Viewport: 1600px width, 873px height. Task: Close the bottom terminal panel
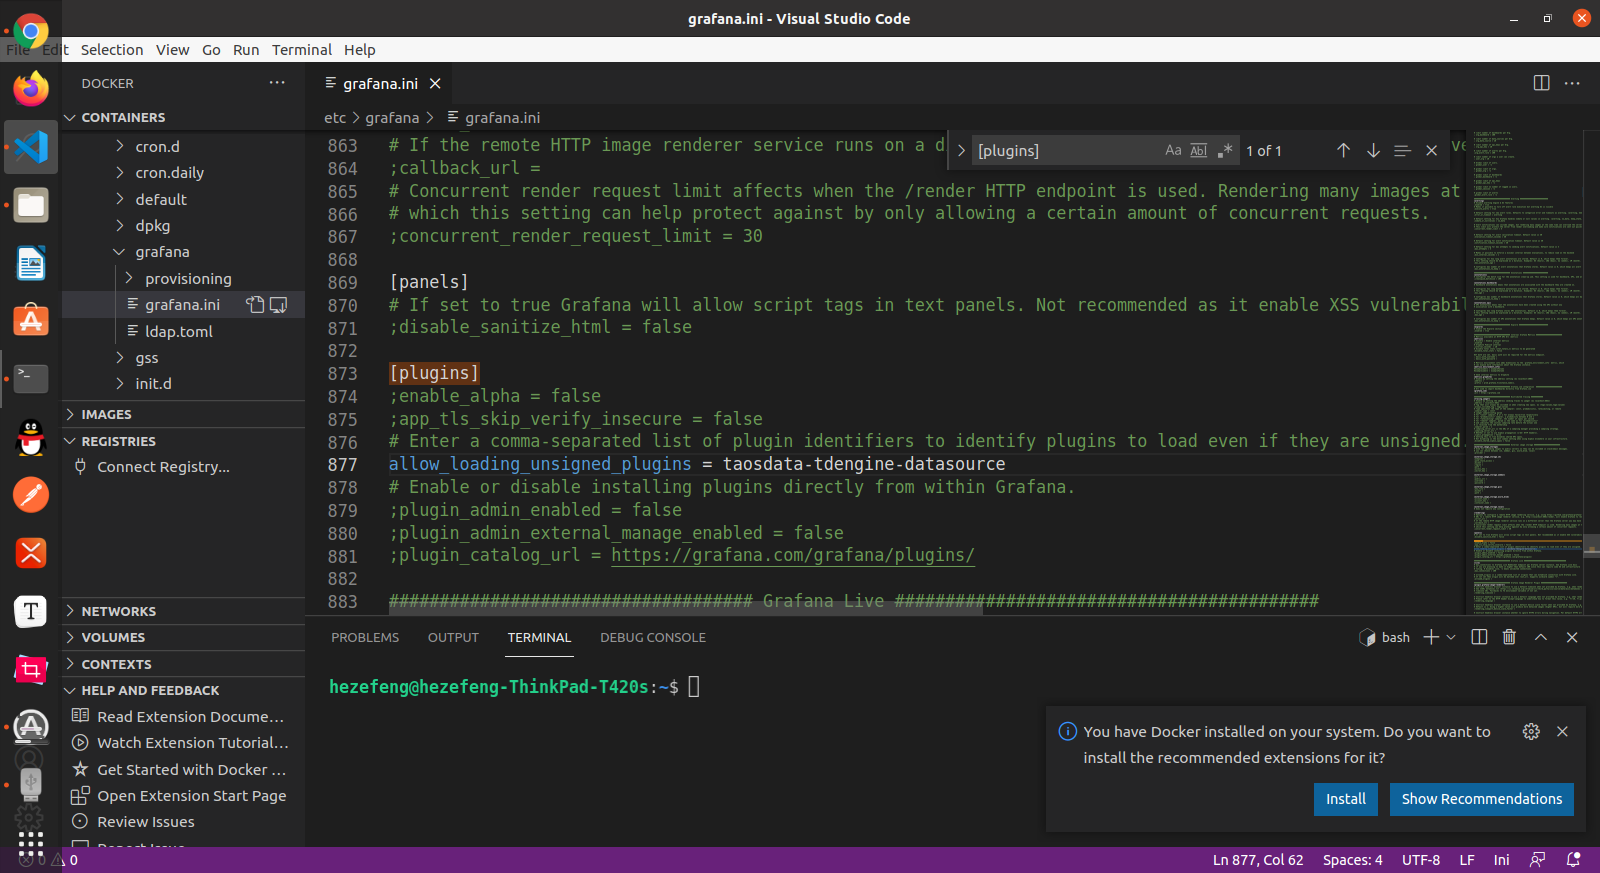pos(1572,637)
